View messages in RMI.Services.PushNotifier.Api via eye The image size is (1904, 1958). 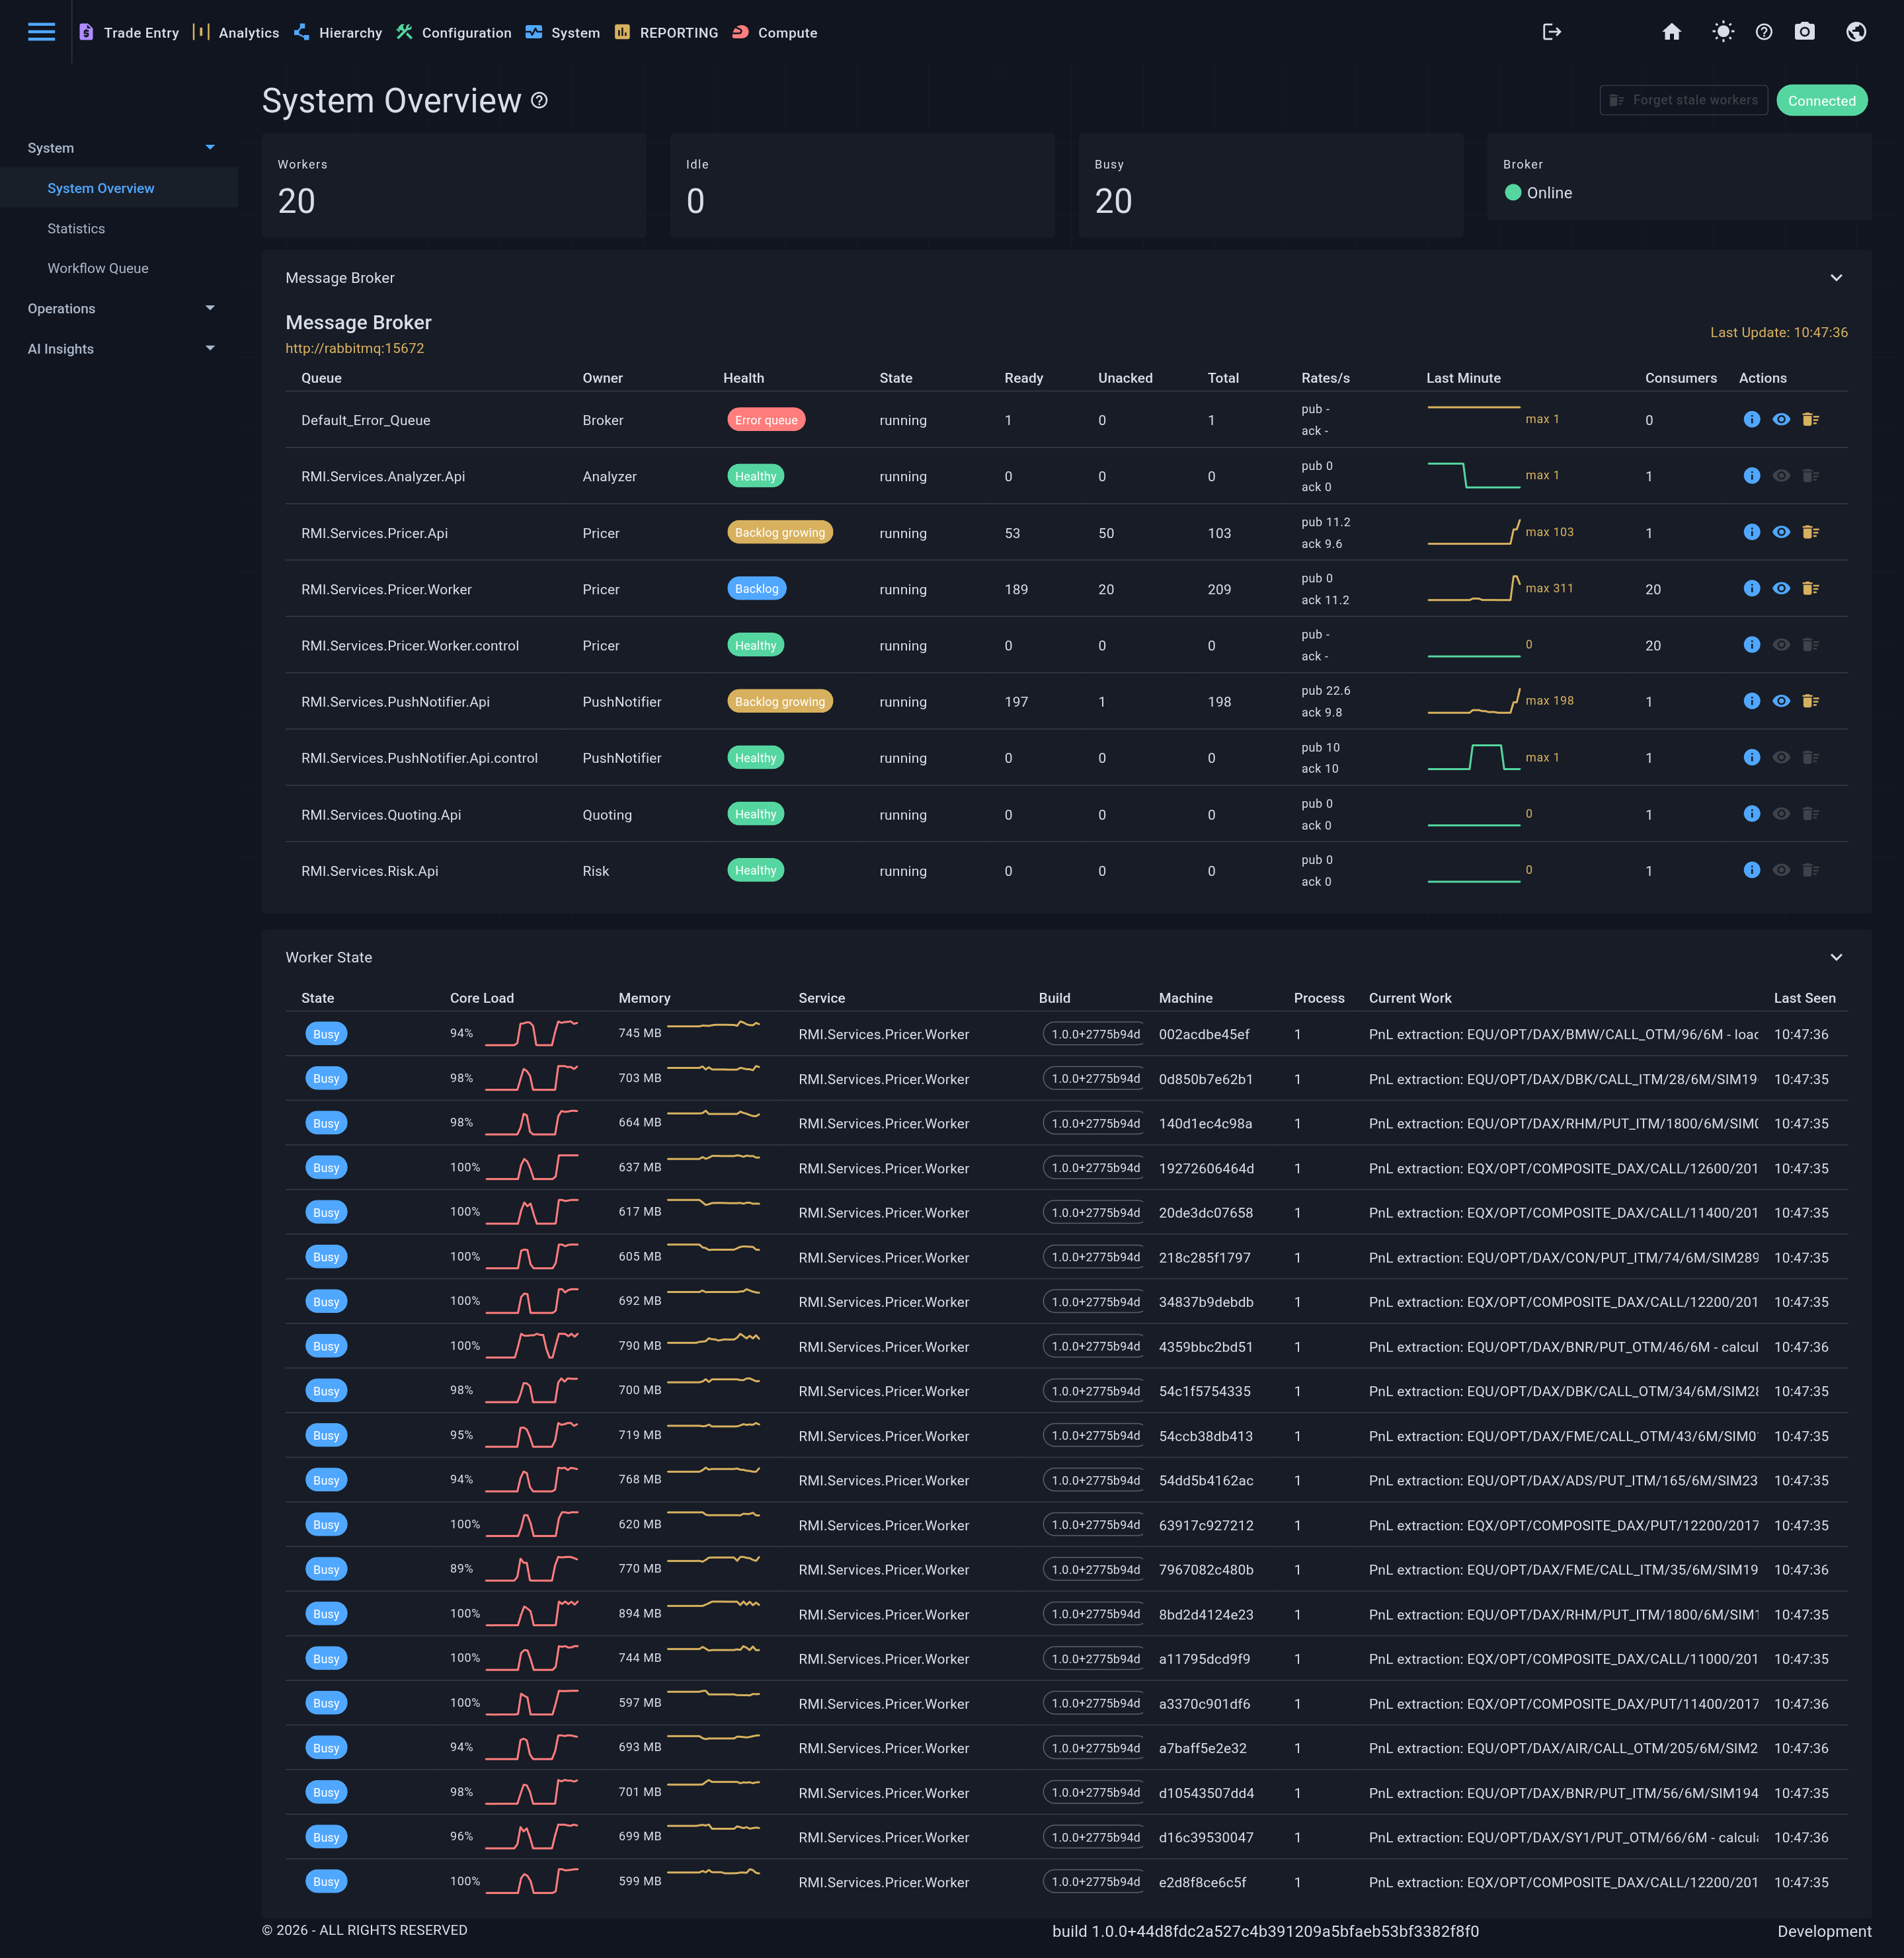click(x=1781, y=701)
